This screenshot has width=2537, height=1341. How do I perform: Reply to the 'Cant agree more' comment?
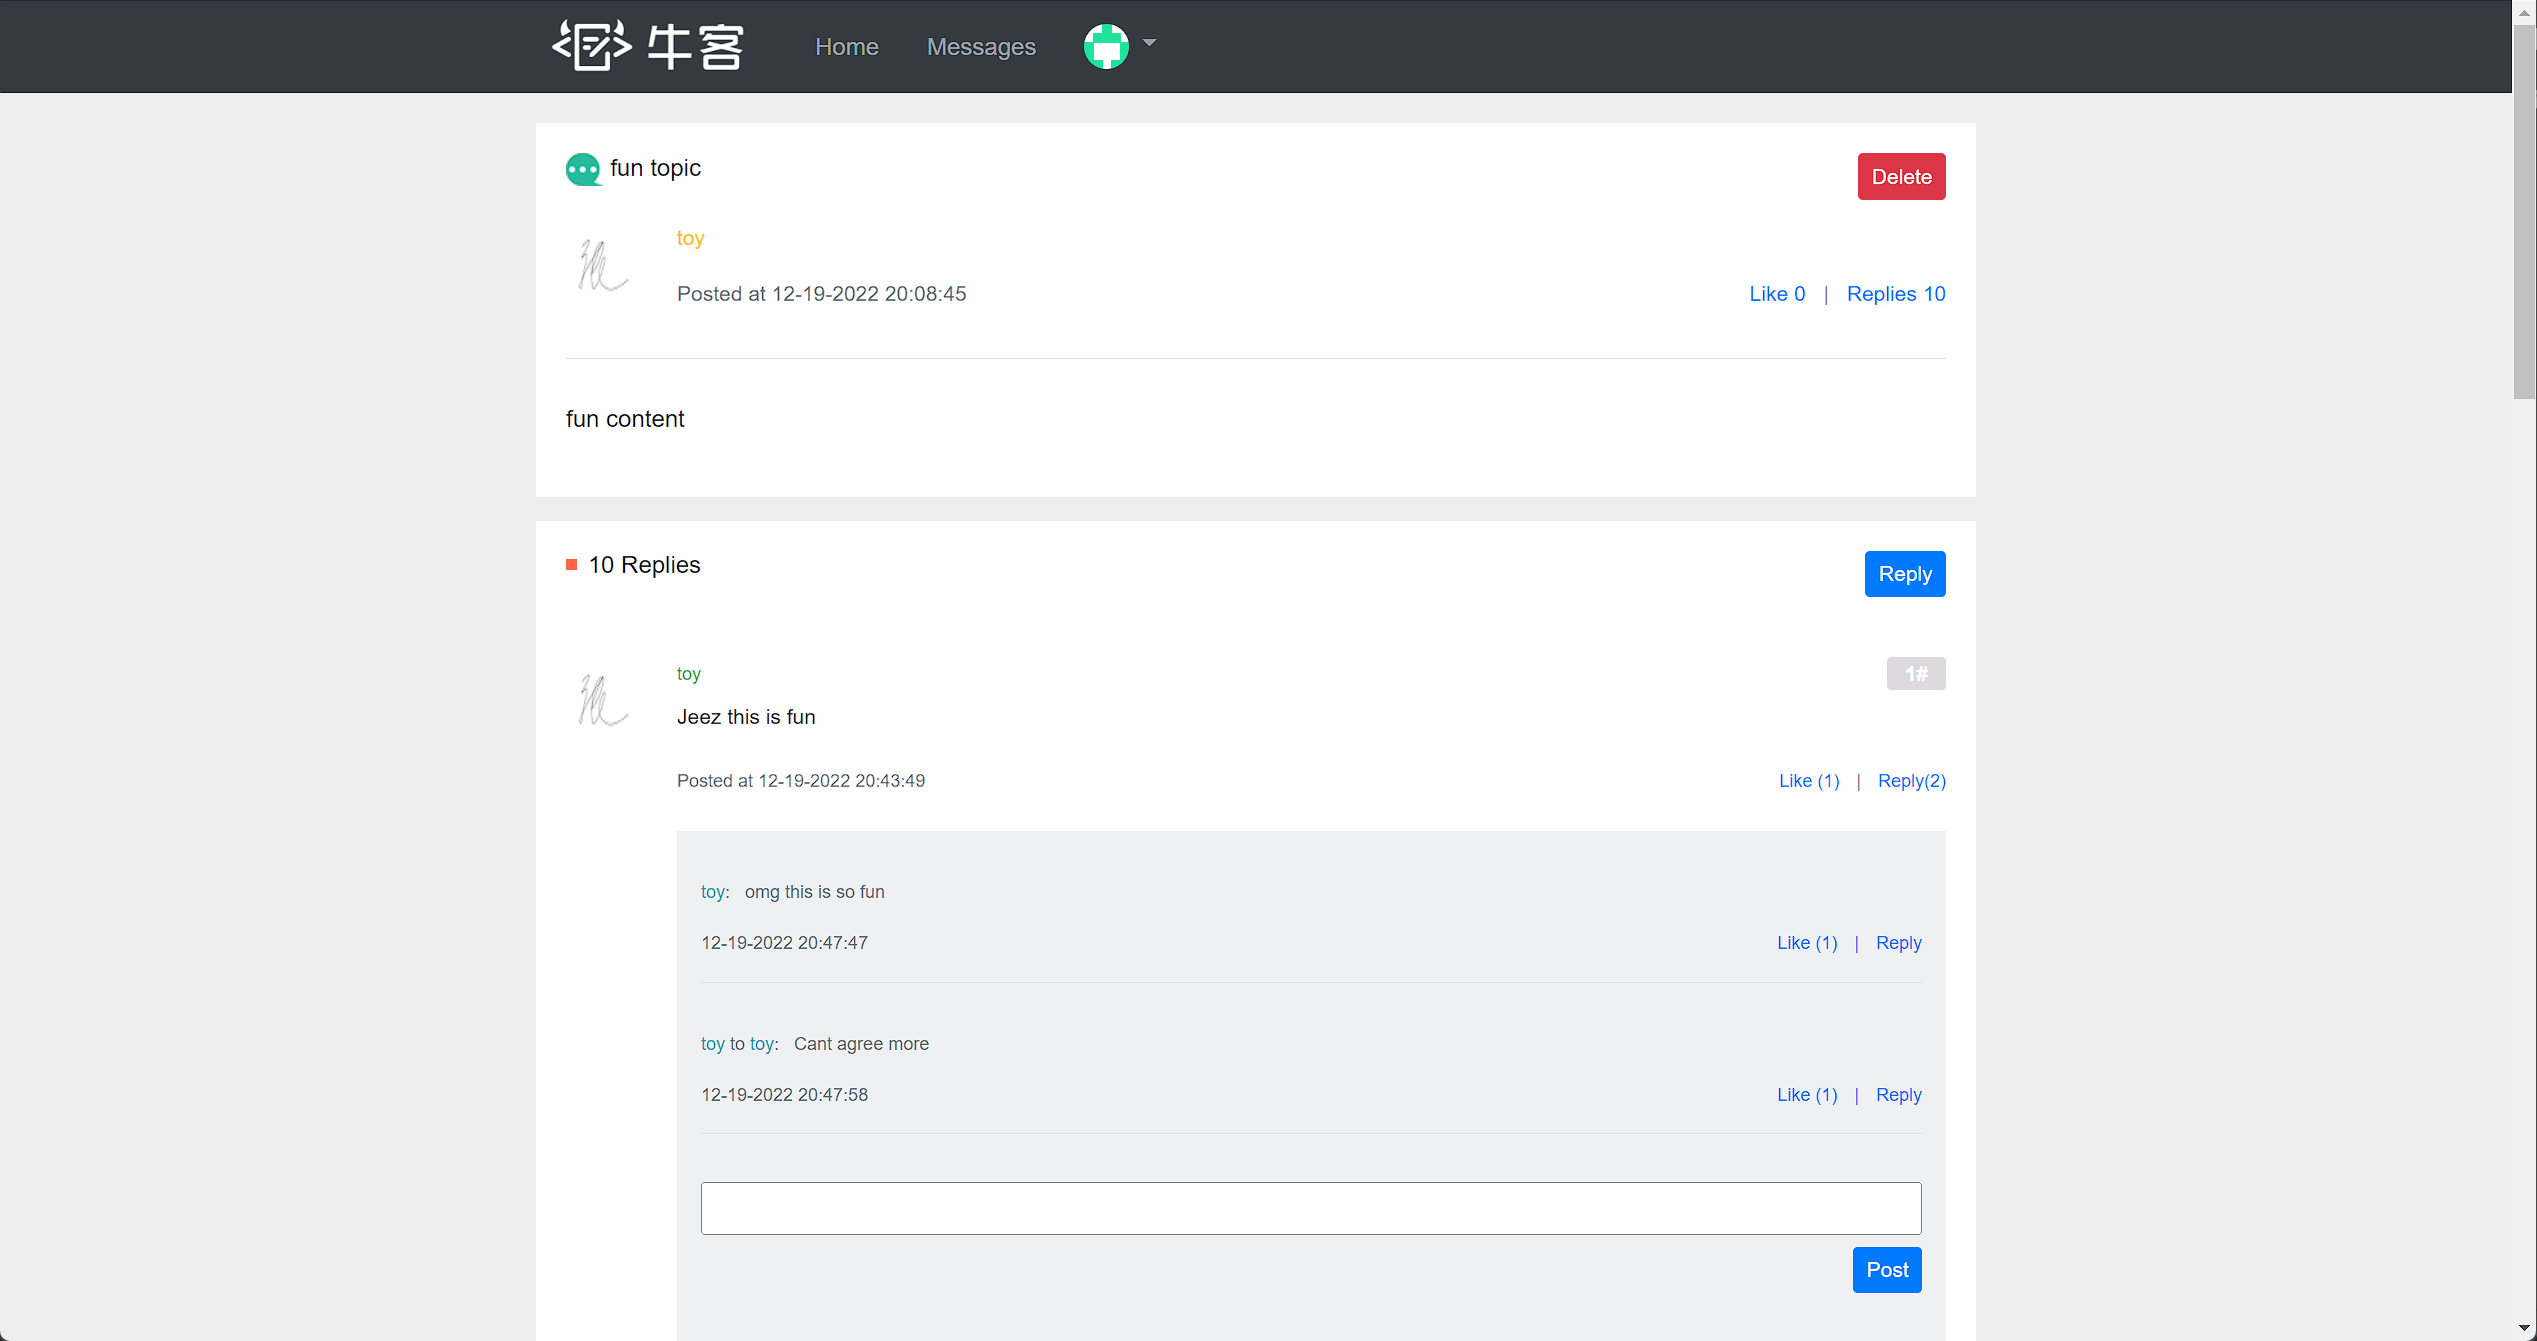click(x=1898, y=1095)
